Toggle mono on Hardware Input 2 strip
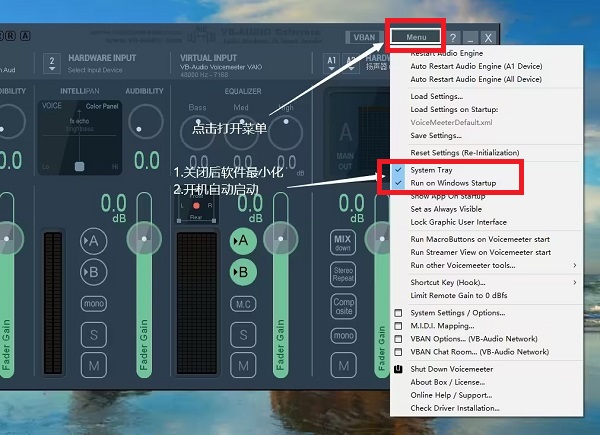The image size is (600, 435). (x=94, y=303)
